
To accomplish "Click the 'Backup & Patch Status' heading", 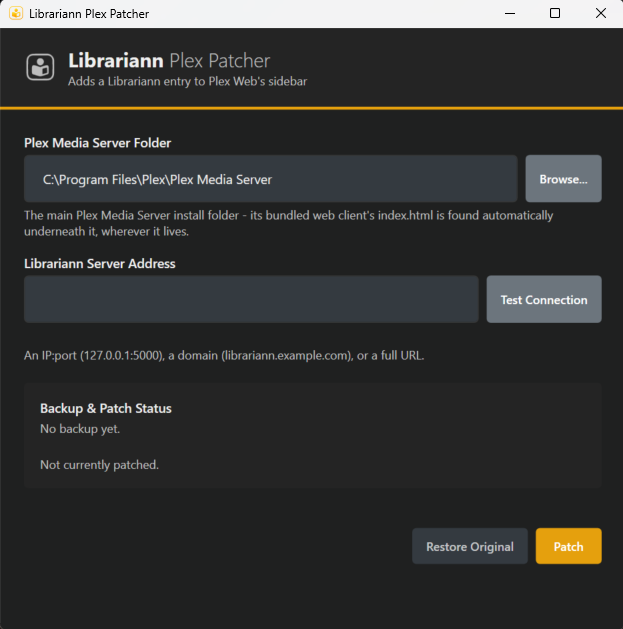I will pos(106,408).
